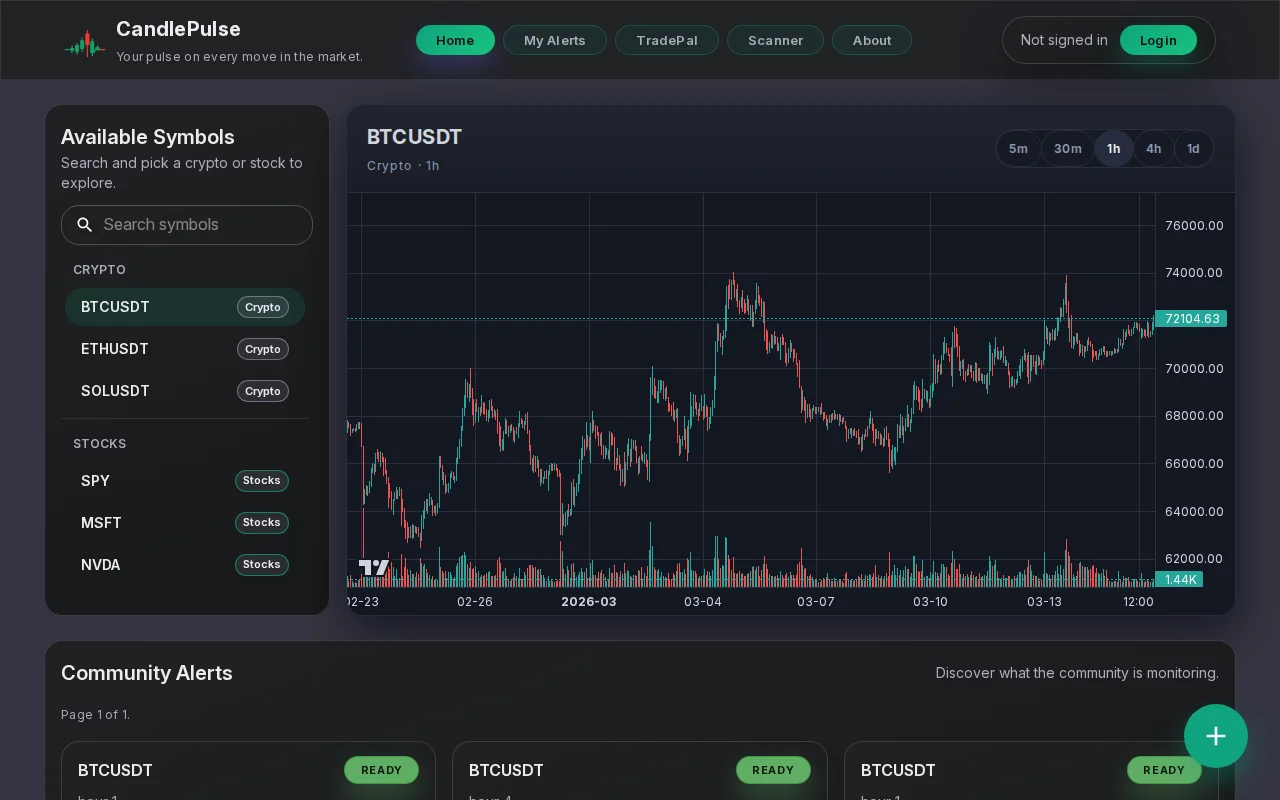Select SPY stock symbol

[x=185, y=481]
